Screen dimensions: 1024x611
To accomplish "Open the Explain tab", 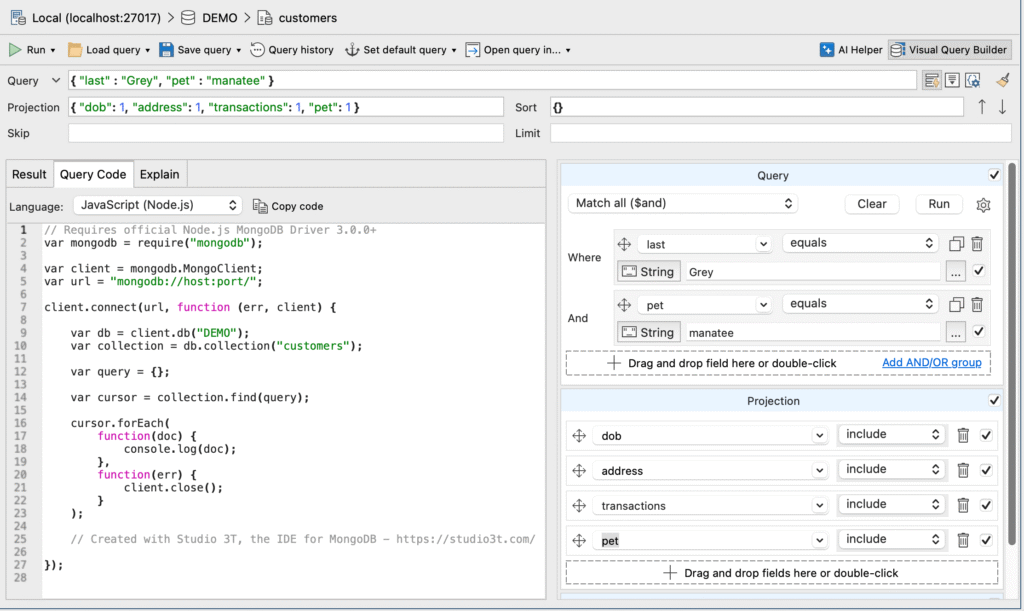I will 160,174.
